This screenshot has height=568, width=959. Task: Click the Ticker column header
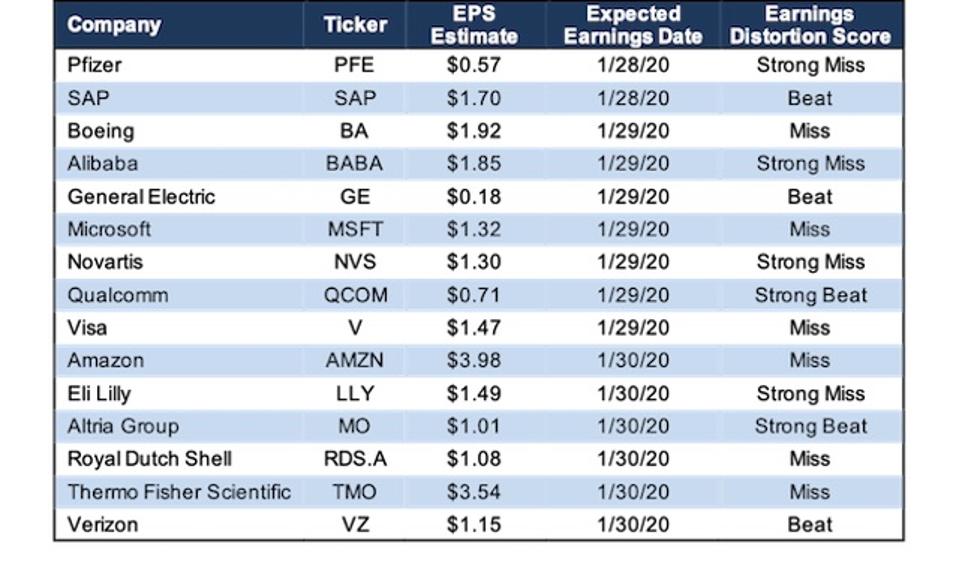(355, 25)
